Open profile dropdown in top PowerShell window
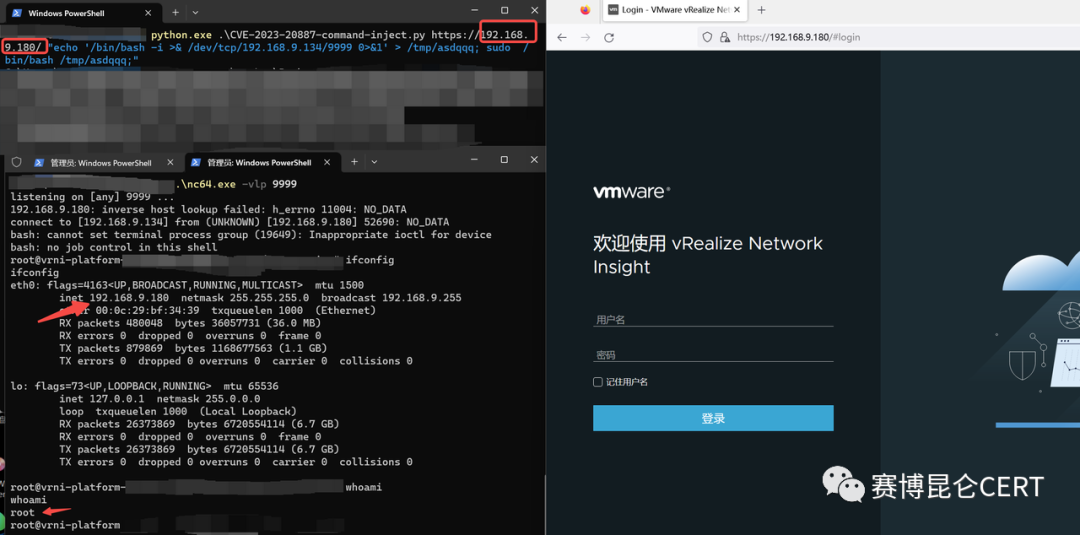 pyautogui.click(x=196, y=12)
